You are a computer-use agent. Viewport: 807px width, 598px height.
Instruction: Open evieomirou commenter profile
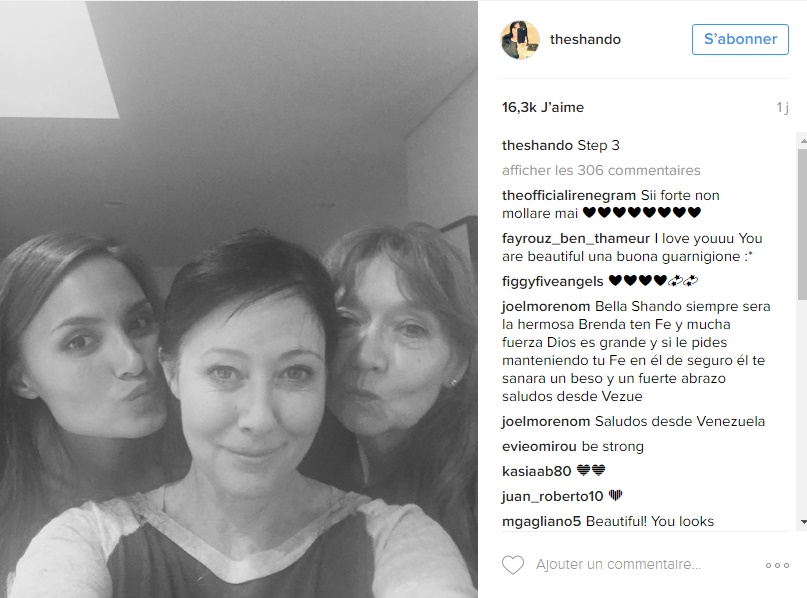[x=539, y=446]
